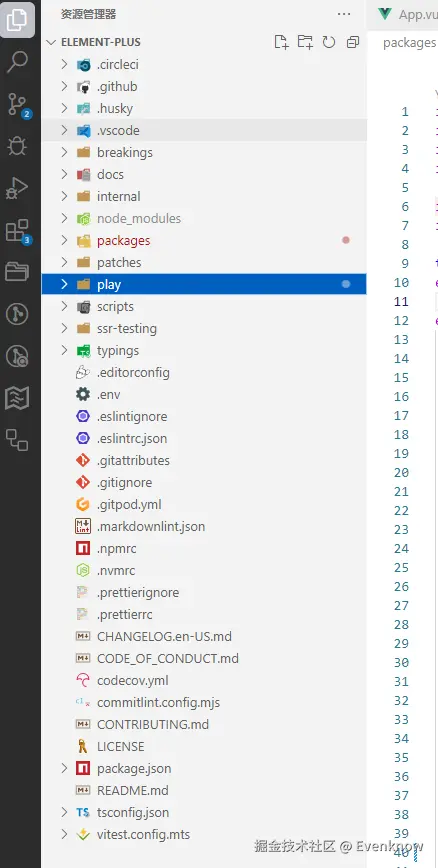This screenshot has height=868, width=438.
Task: Collapse all folders in explorer
Action: (x=353, y=42)
